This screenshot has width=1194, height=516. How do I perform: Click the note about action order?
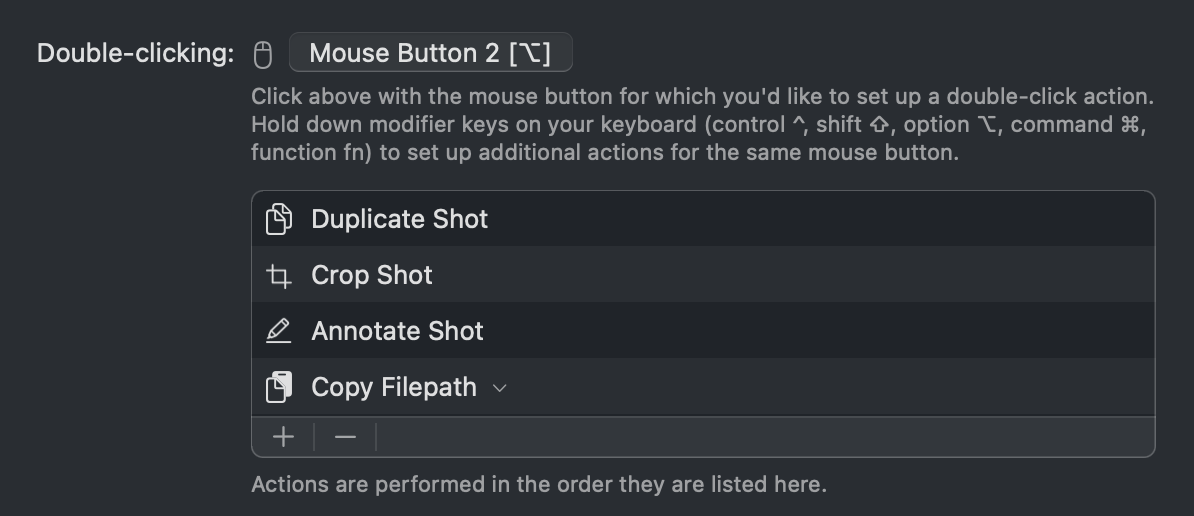[539, 485]
